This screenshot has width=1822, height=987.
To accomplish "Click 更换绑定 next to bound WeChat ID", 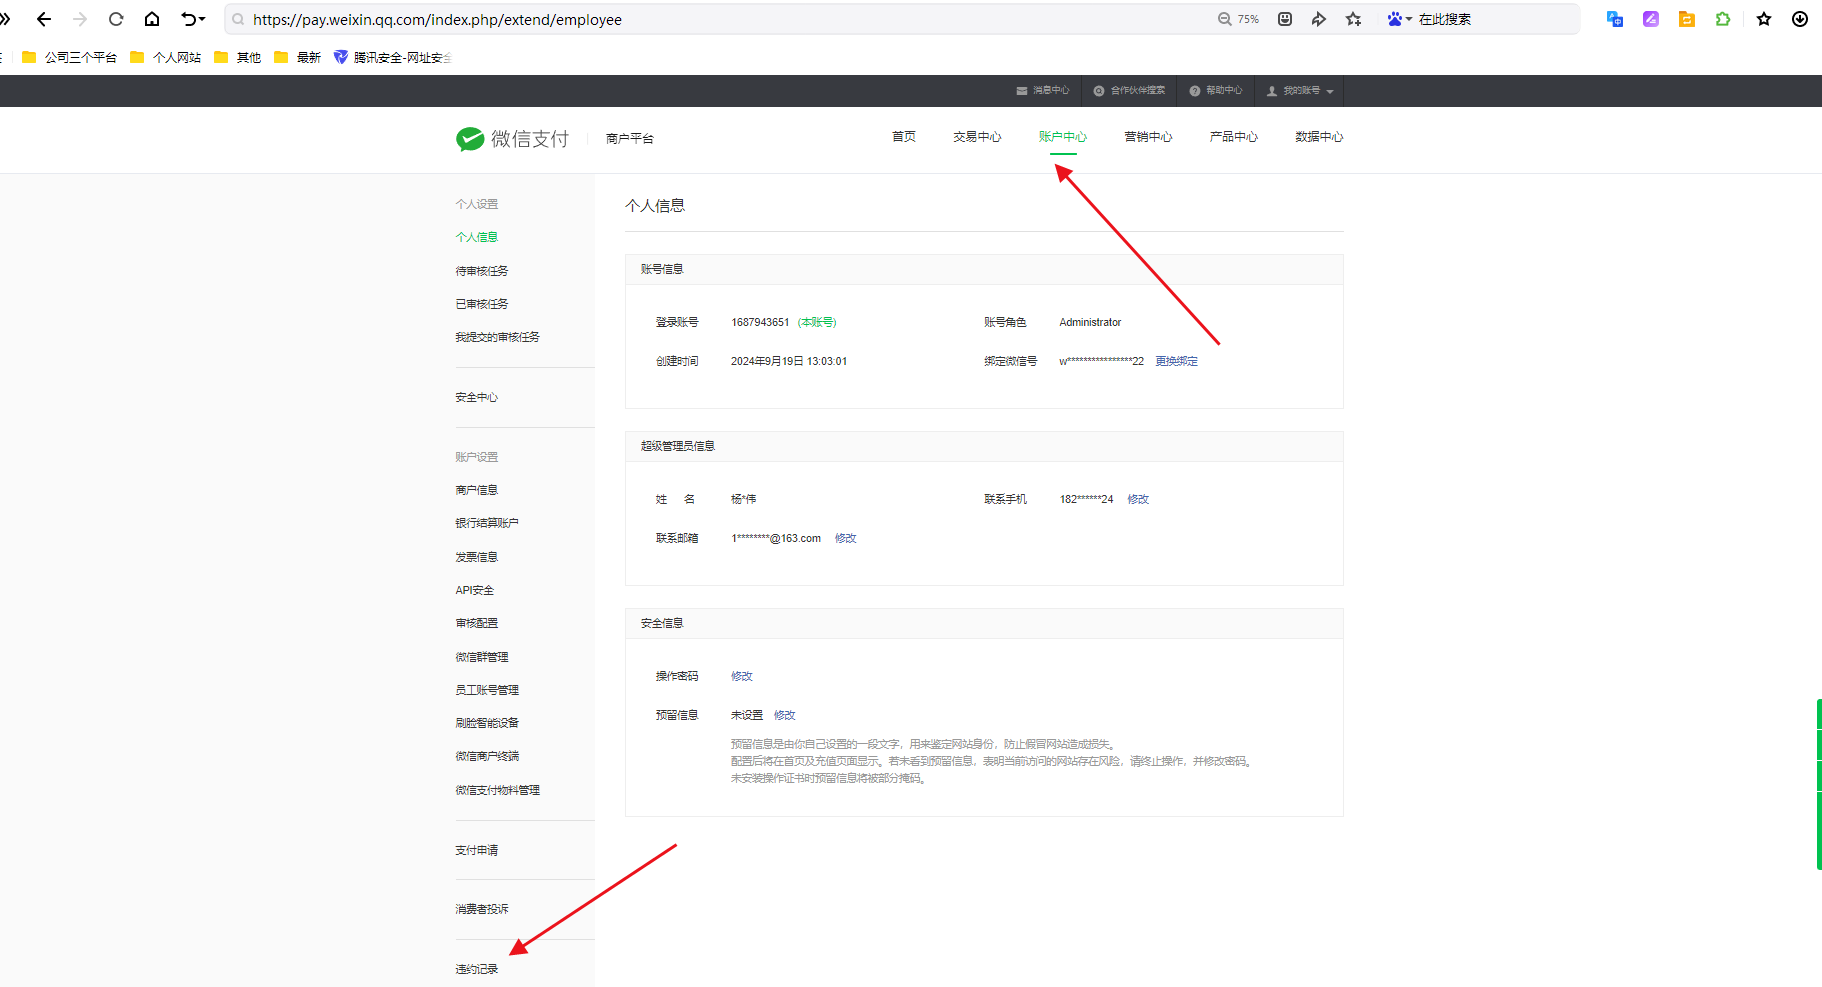I will [x=1176, y=361].
